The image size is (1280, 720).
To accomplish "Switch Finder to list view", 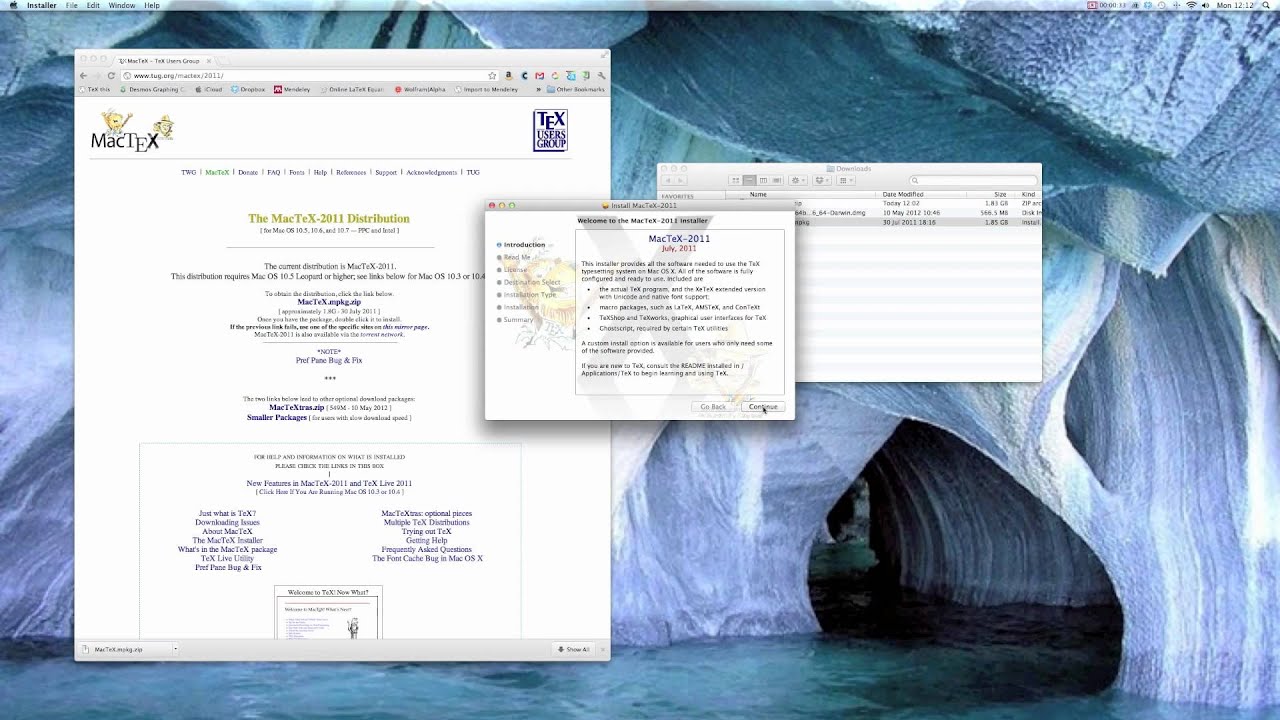I will (748, 181).
